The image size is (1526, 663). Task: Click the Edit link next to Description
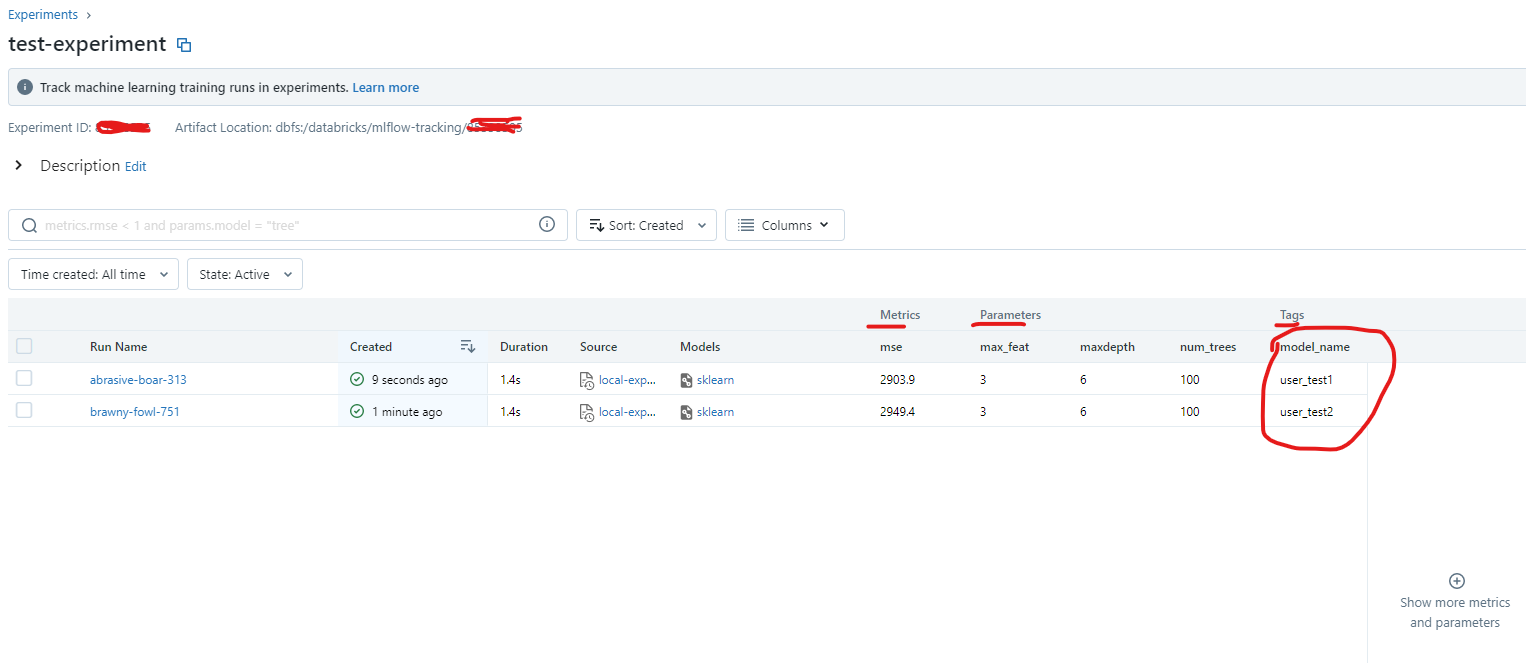pos(135,167)
